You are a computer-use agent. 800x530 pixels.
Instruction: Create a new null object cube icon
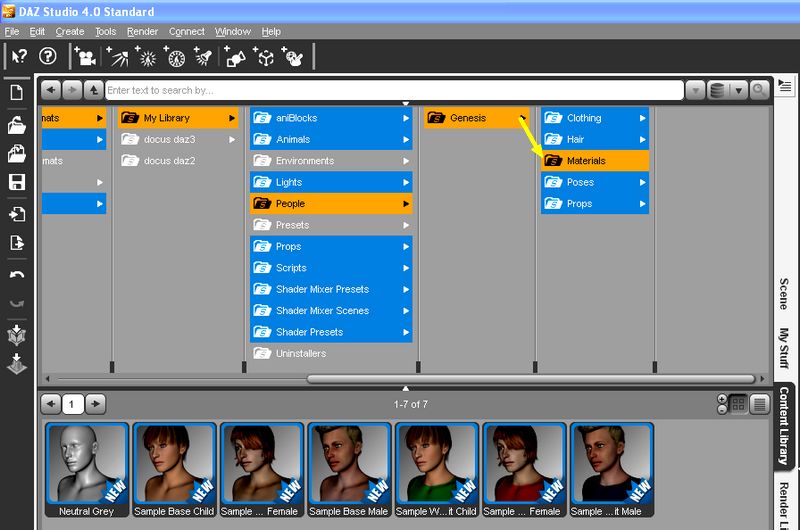tap(264, 57)
